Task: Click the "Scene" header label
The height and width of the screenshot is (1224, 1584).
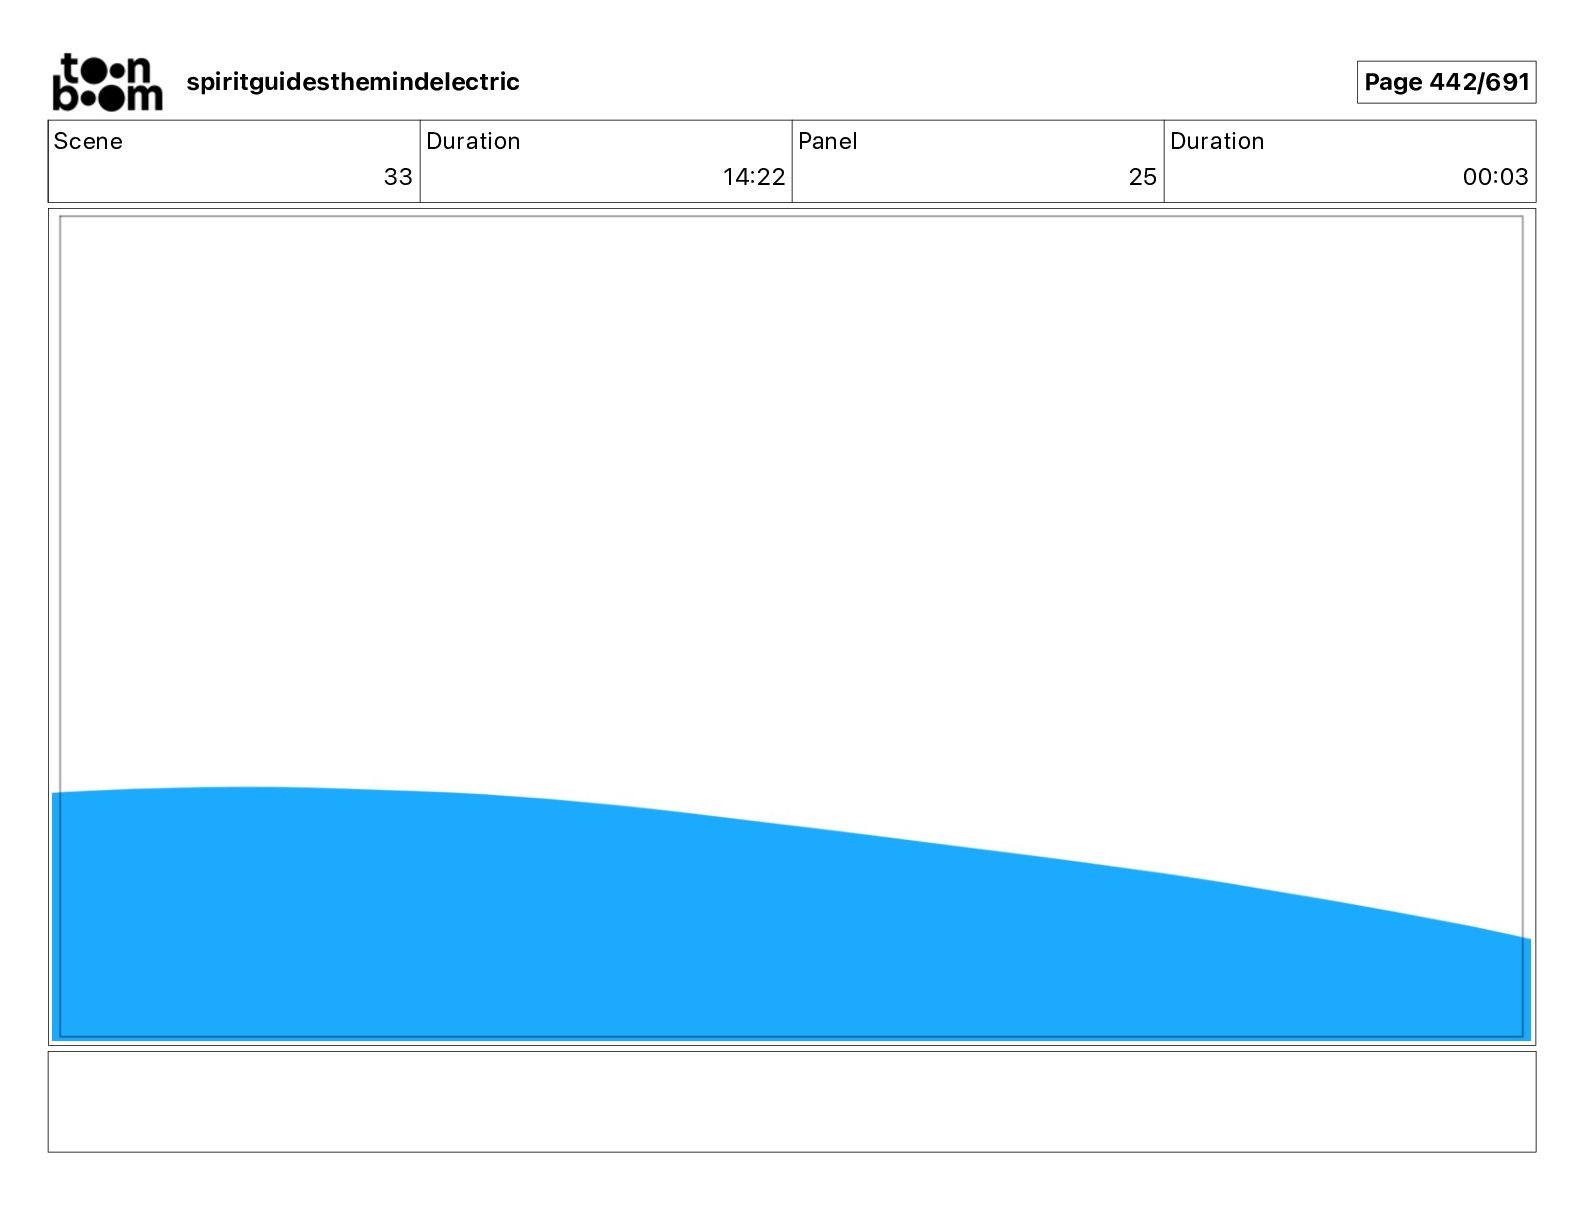Action: point(88,141)
